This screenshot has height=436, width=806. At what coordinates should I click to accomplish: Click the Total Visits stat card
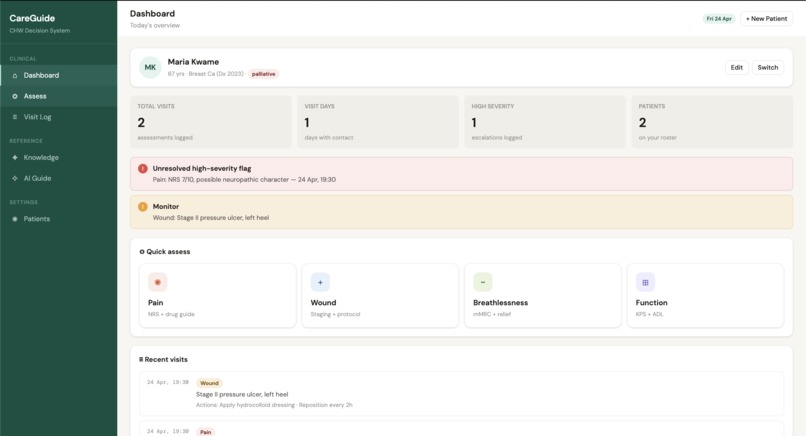[x=211, y=122]
